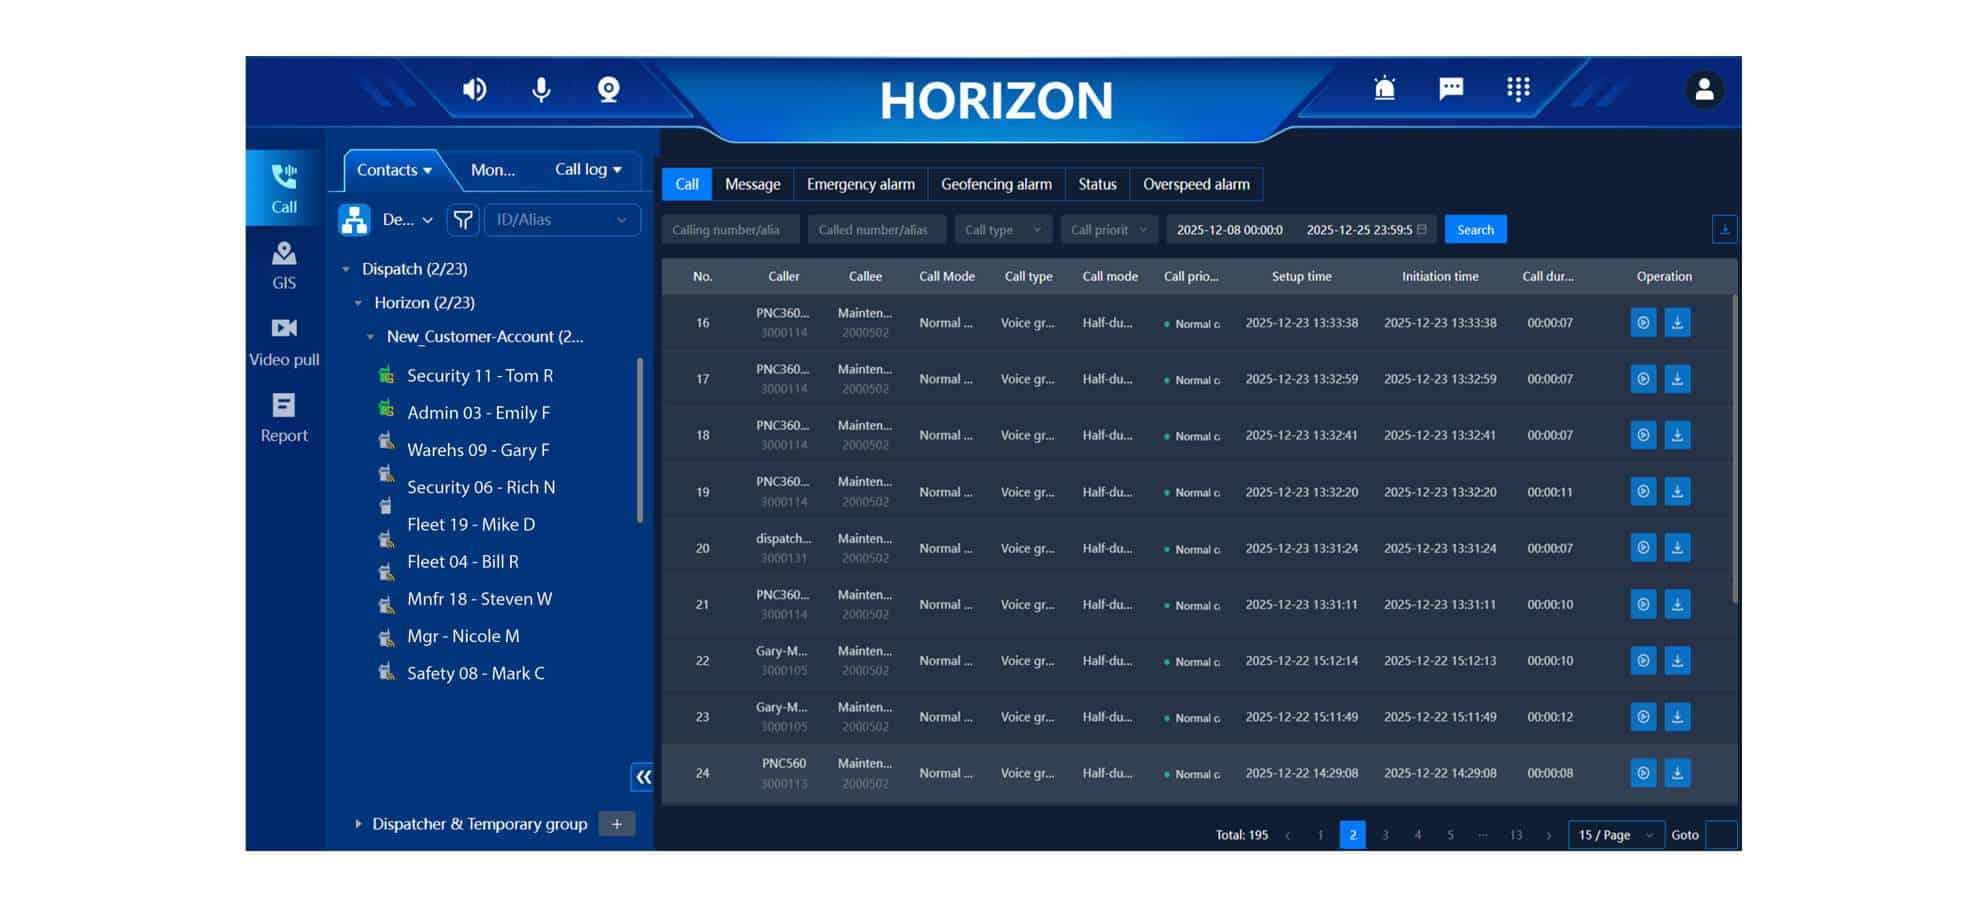Screen dimensions: 1980x900
Task: Click the Search button
Action: 1475,230
